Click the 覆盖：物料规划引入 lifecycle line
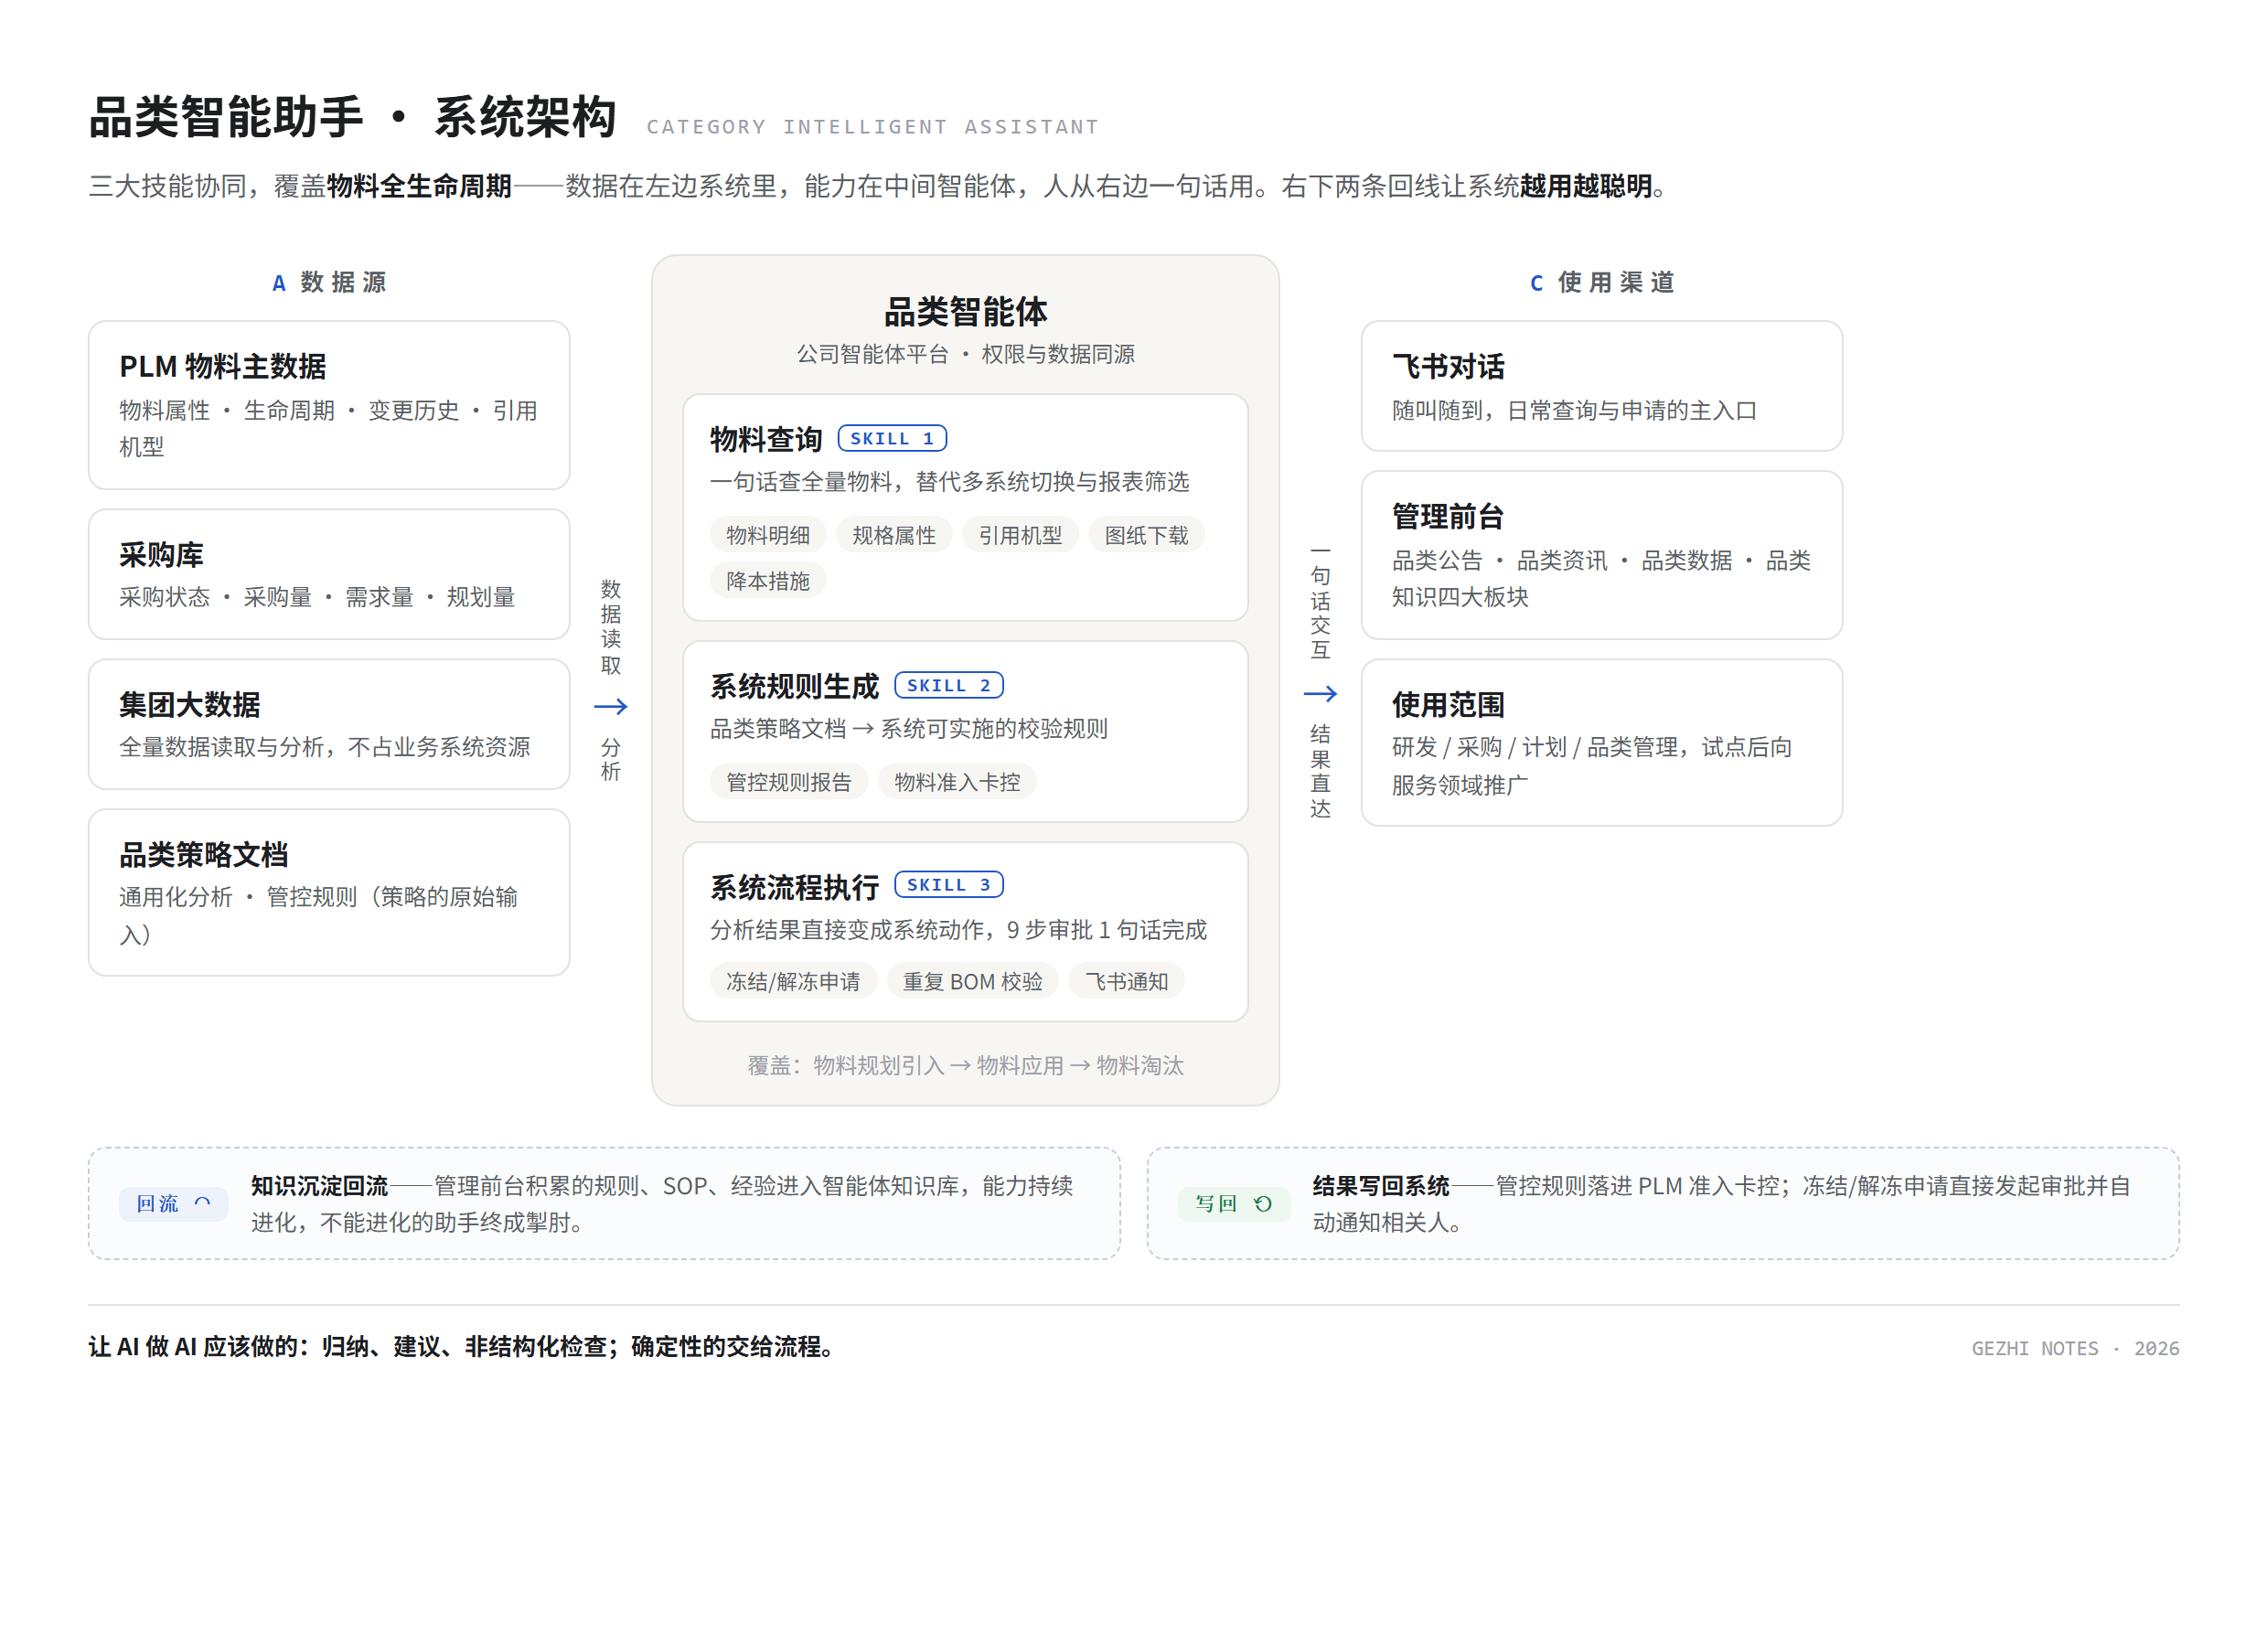Screen dimensions: 2268x1646 (965, 1065)
